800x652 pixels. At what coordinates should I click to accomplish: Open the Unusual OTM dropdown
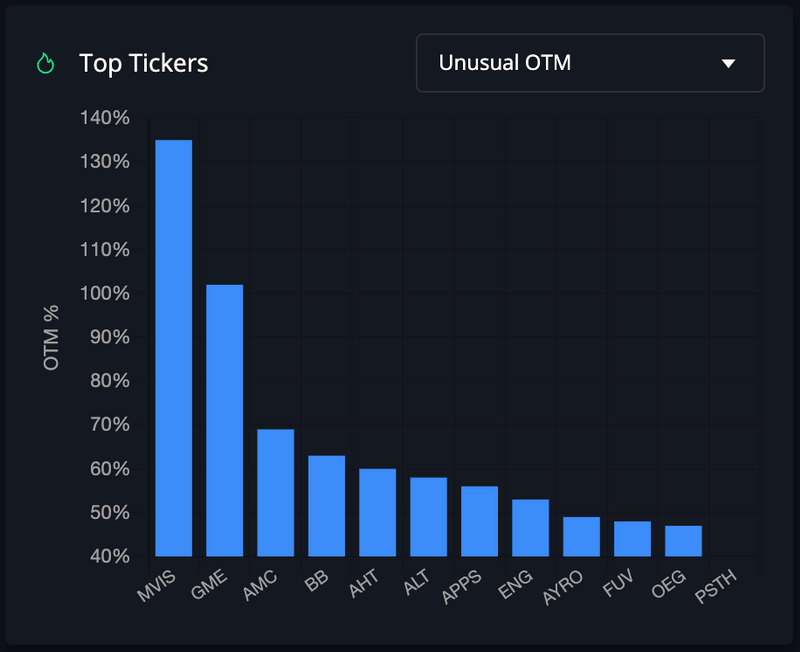pyautogui.click(x=590, y=63)
